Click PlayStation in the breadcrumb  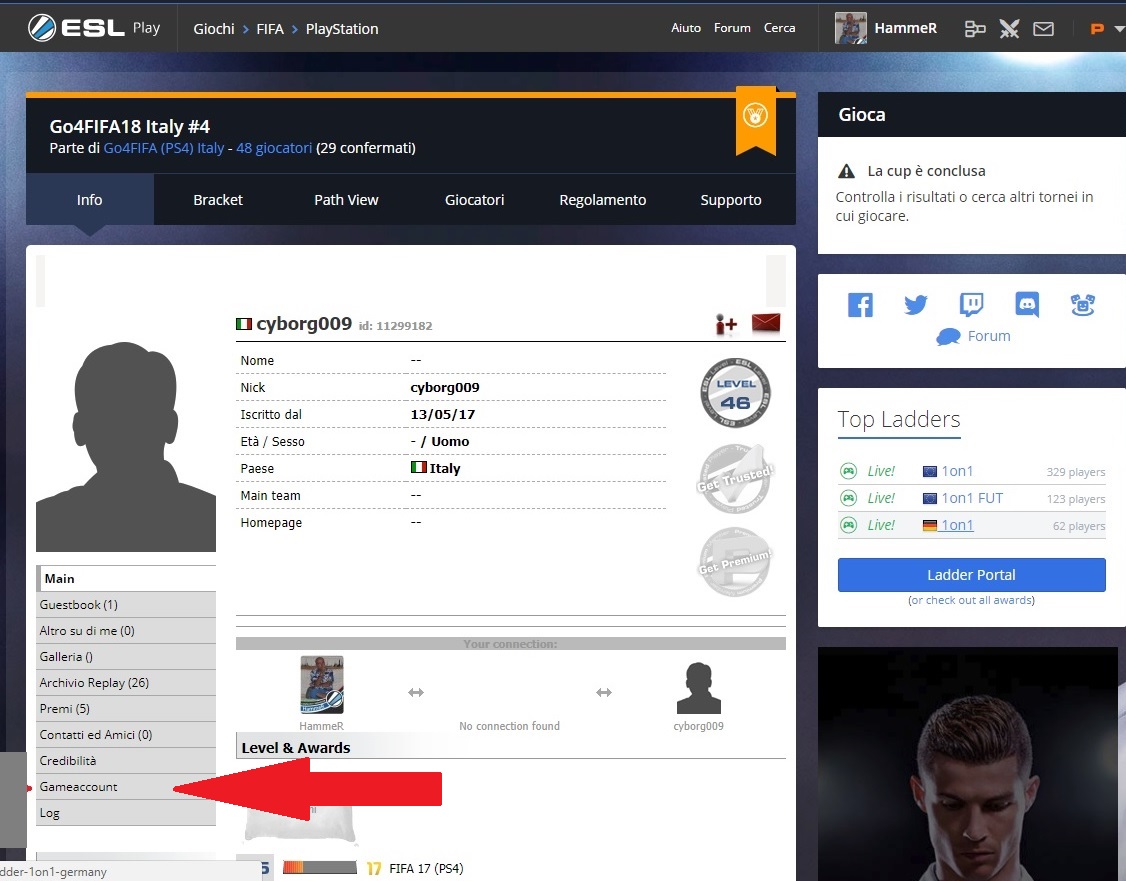(342, 29)
